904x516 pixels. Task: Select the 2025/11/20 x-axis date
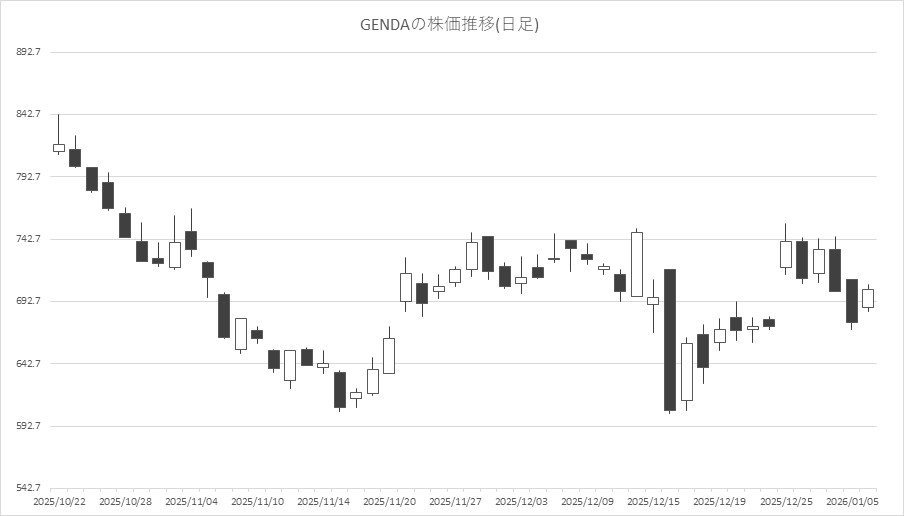389,501
